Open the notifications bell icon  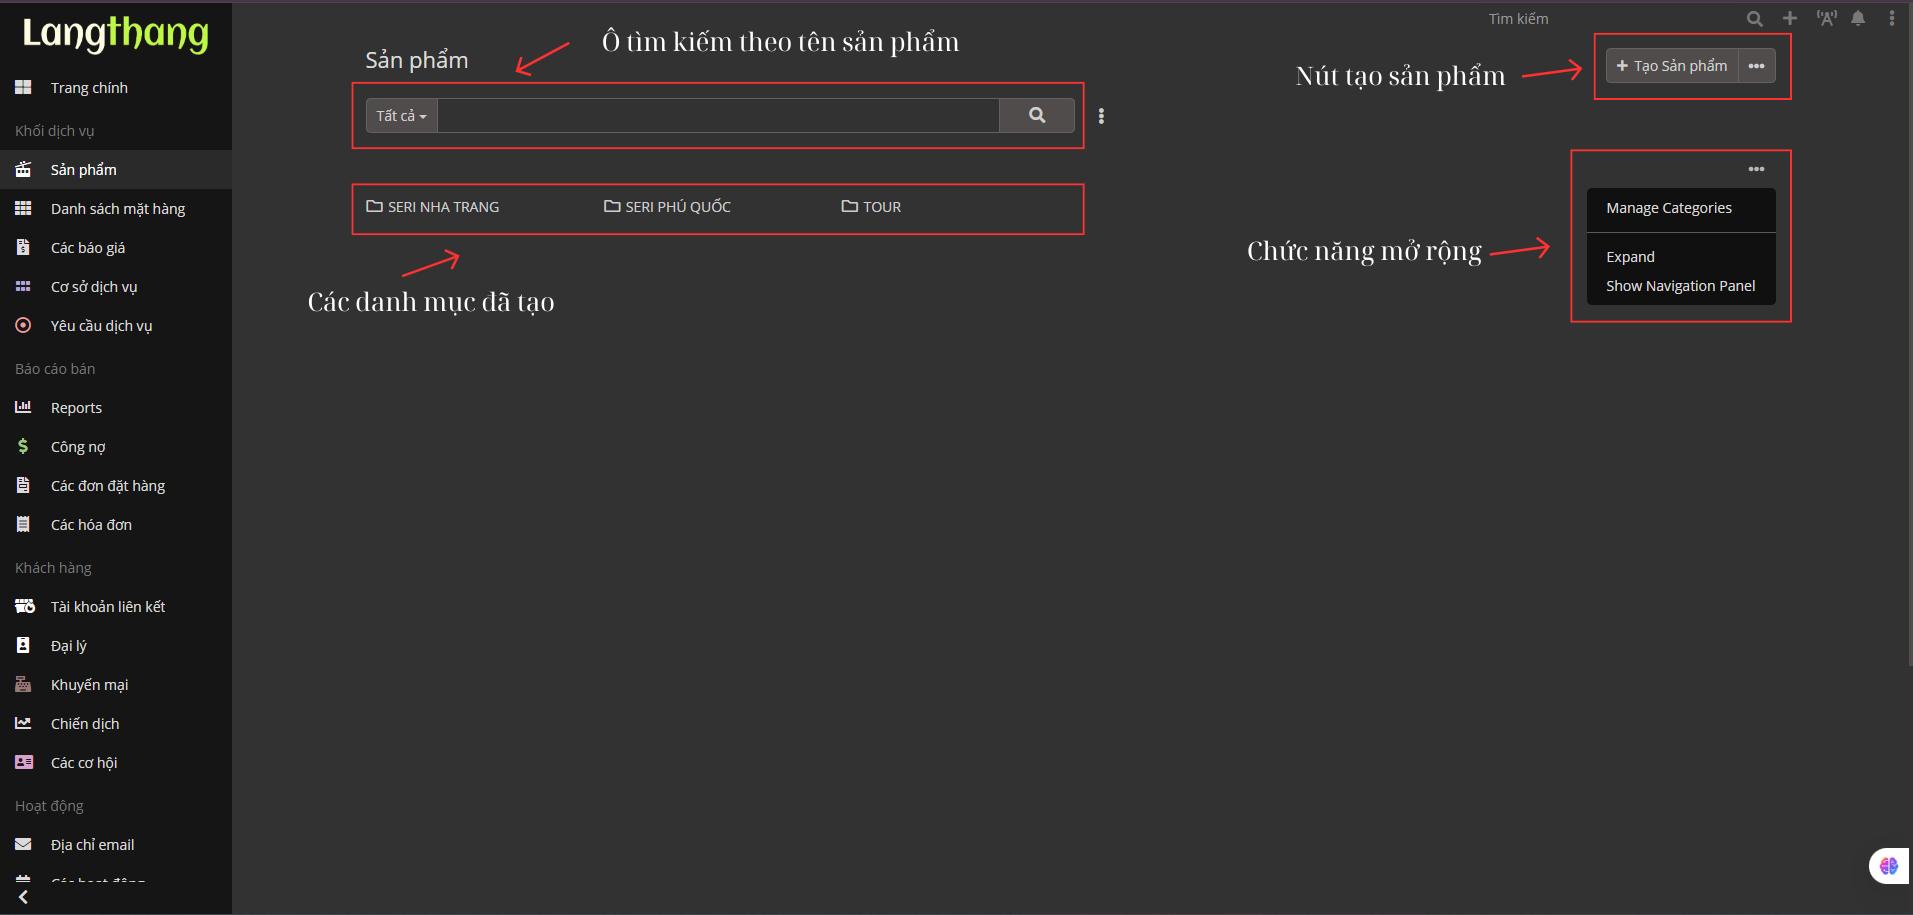(x=1858, y=19)
